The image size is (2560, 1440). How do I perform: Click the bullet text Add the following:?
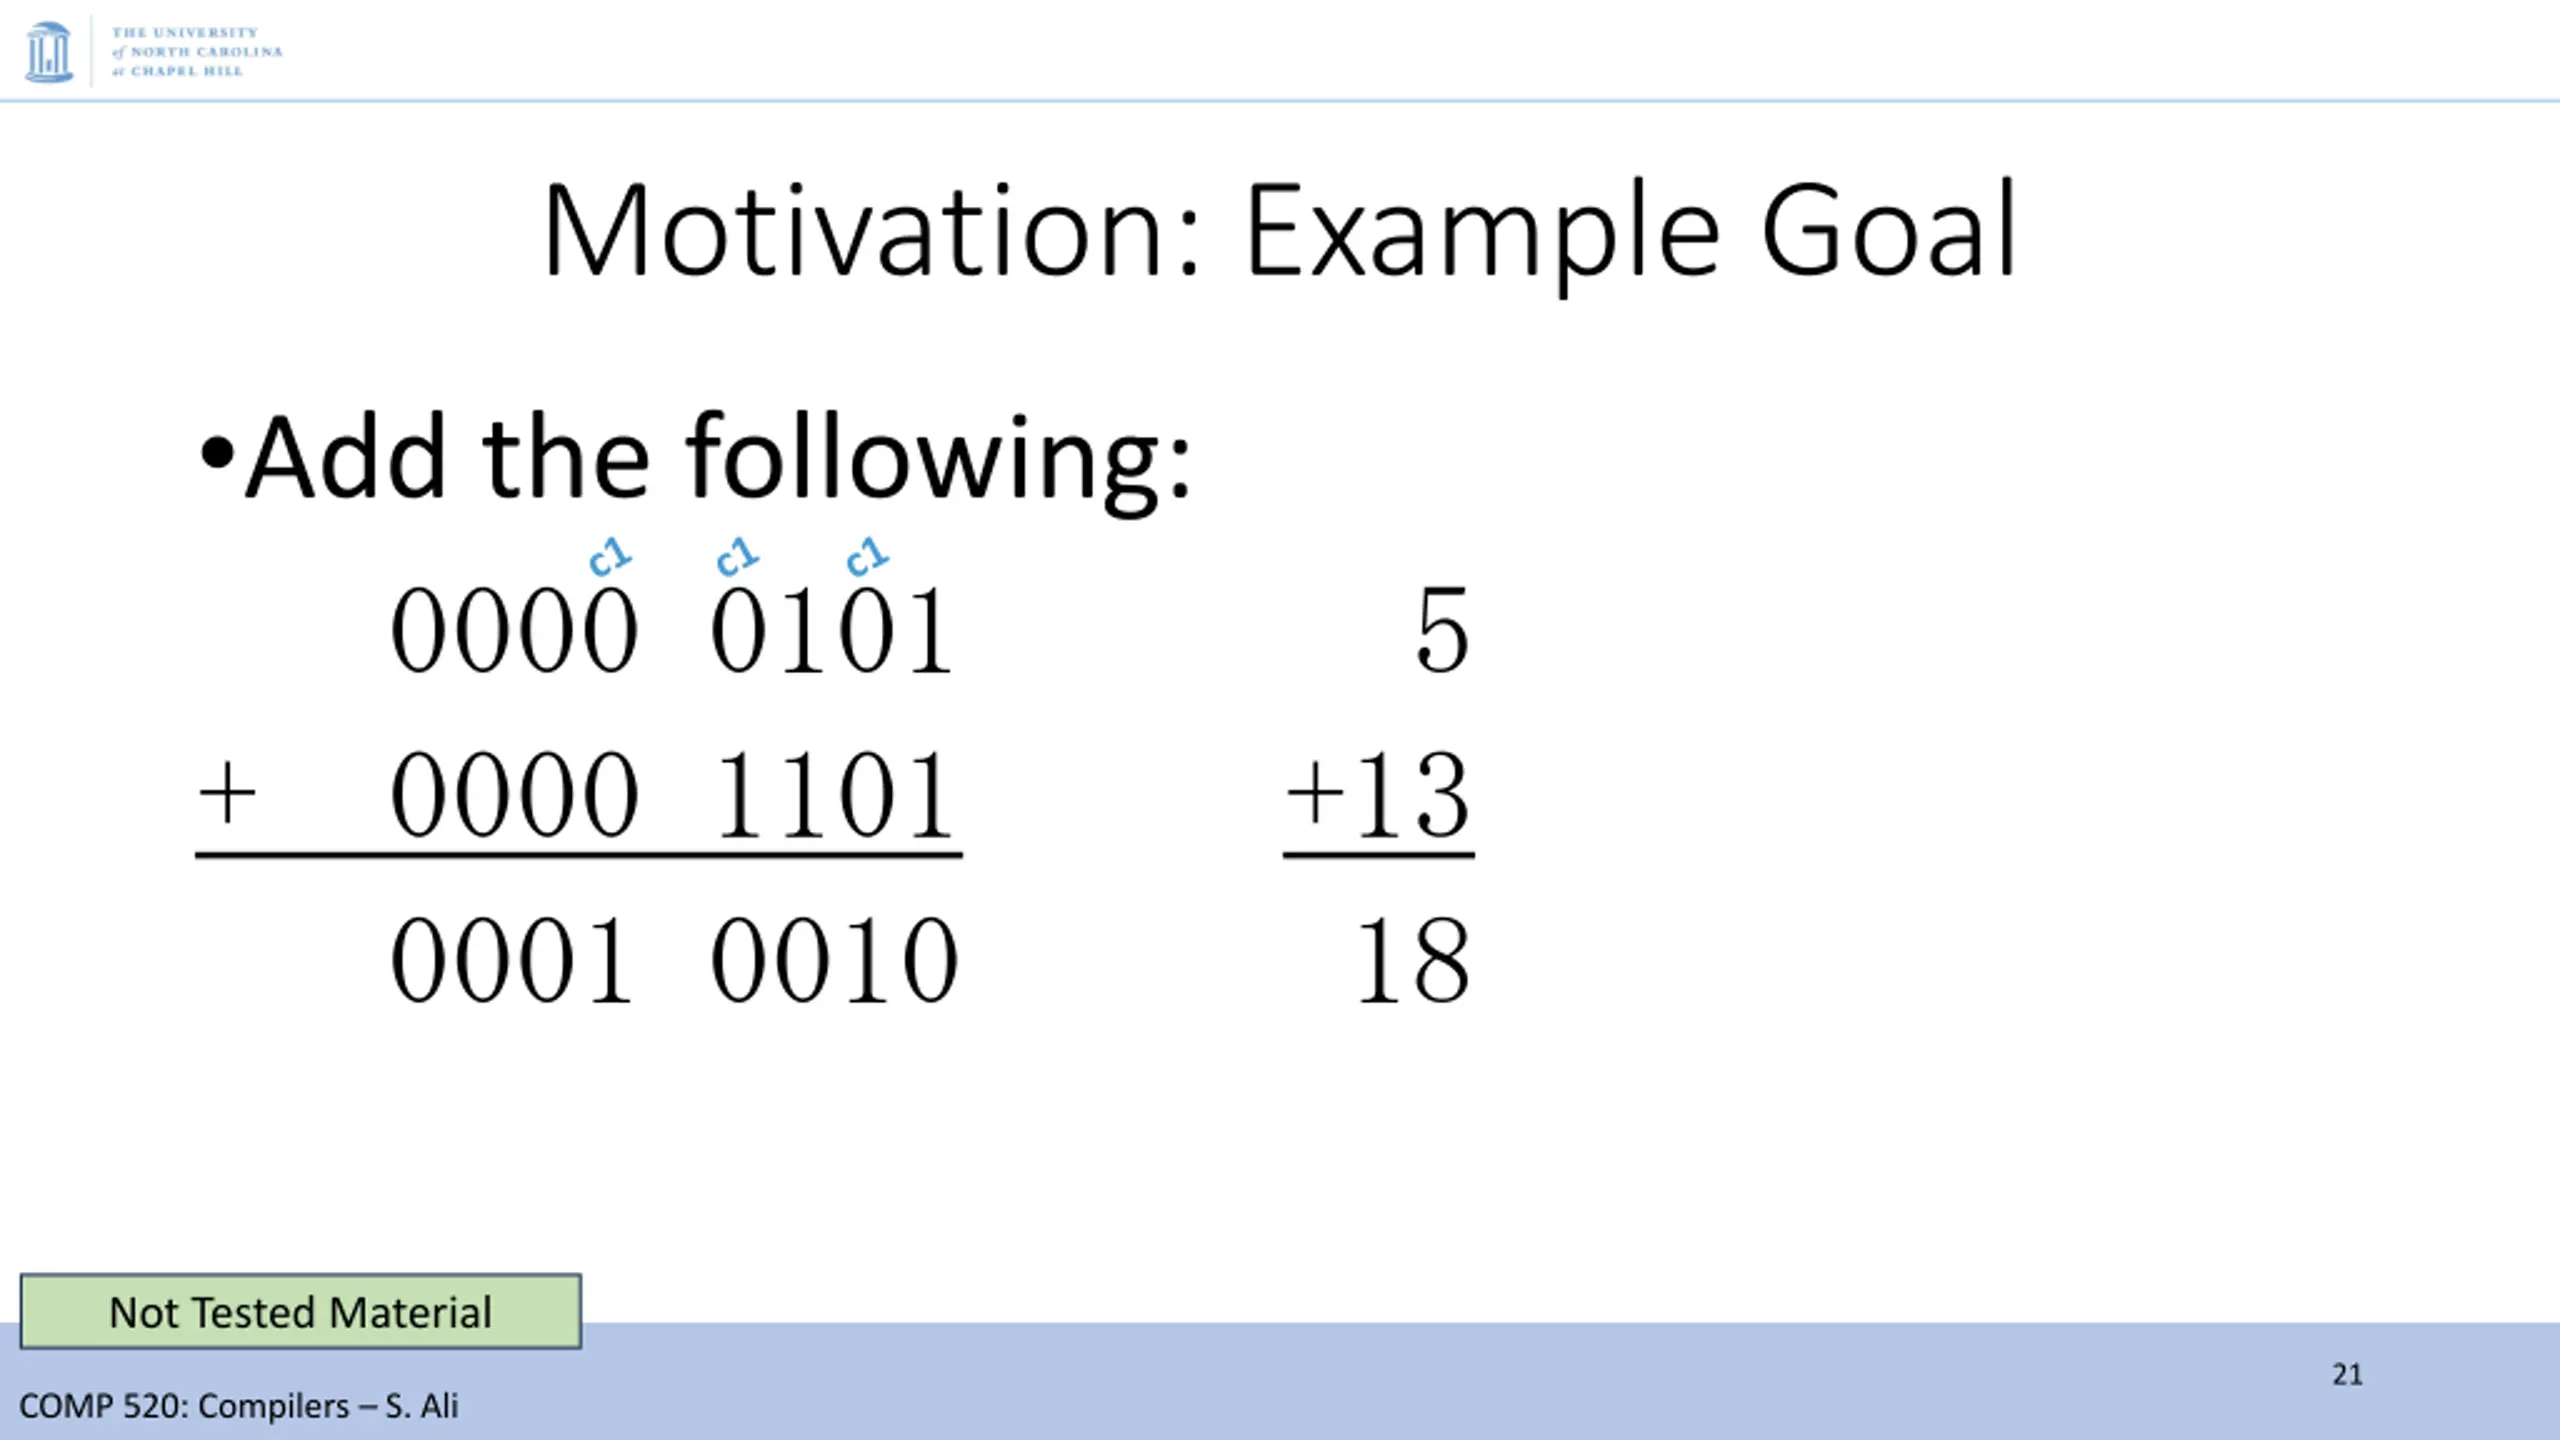pos(717,457)
